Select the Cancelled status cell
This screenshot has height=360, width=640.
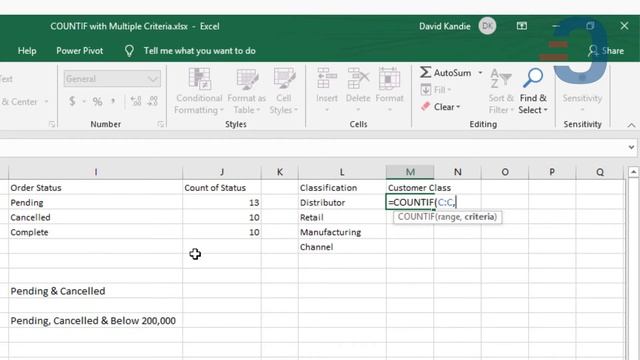click(96, 217)
